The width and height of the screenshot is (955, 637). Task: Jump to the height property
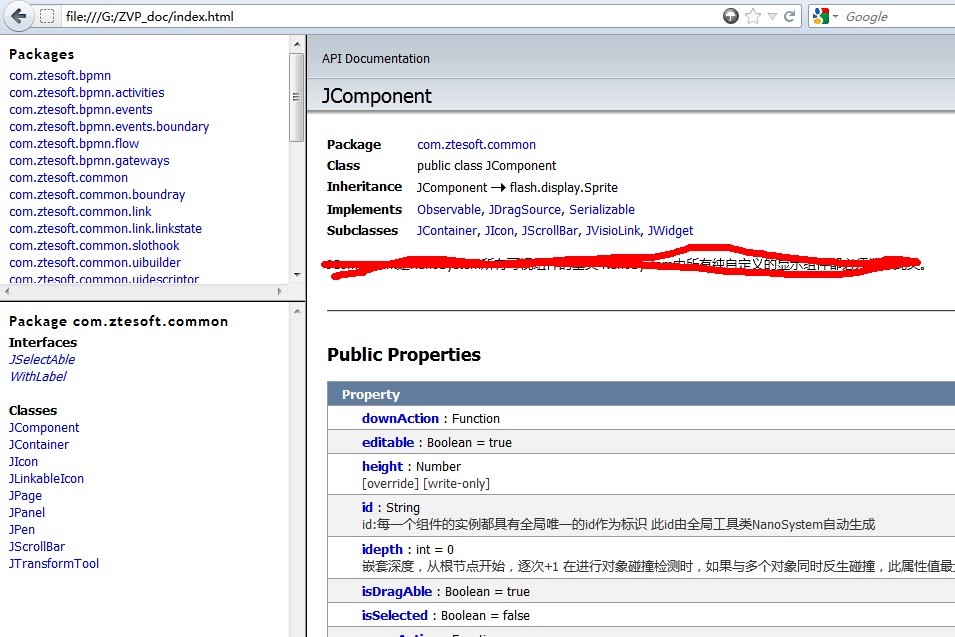[x=382, y=466]
